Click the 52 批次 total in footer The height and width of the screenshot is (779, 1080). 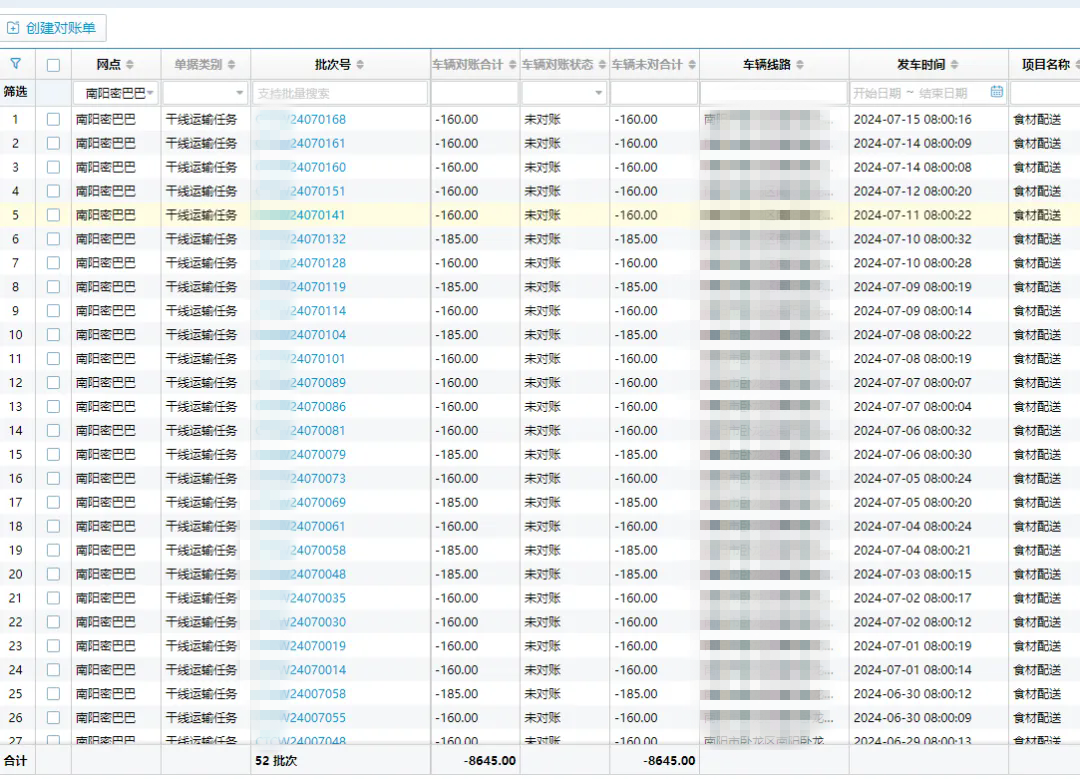(x=276, y=760)
